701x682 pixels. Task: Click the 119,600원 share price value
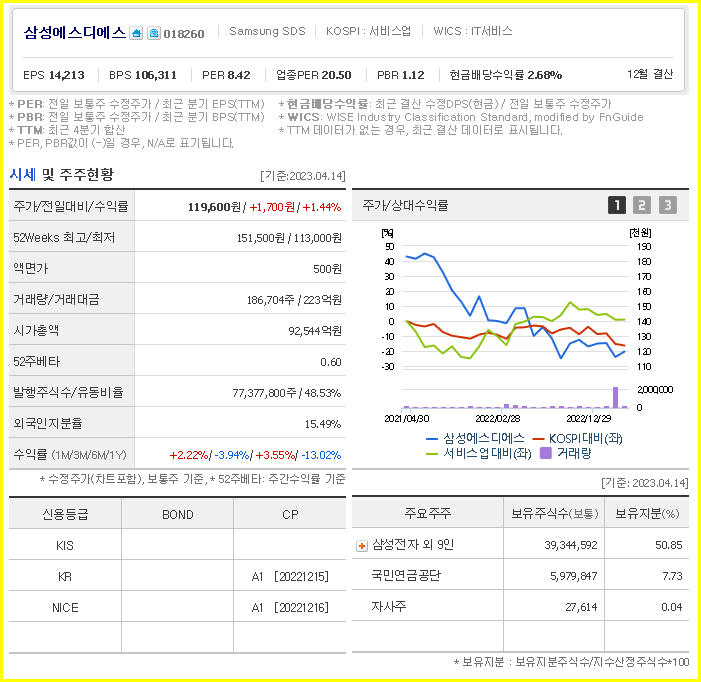214,207
